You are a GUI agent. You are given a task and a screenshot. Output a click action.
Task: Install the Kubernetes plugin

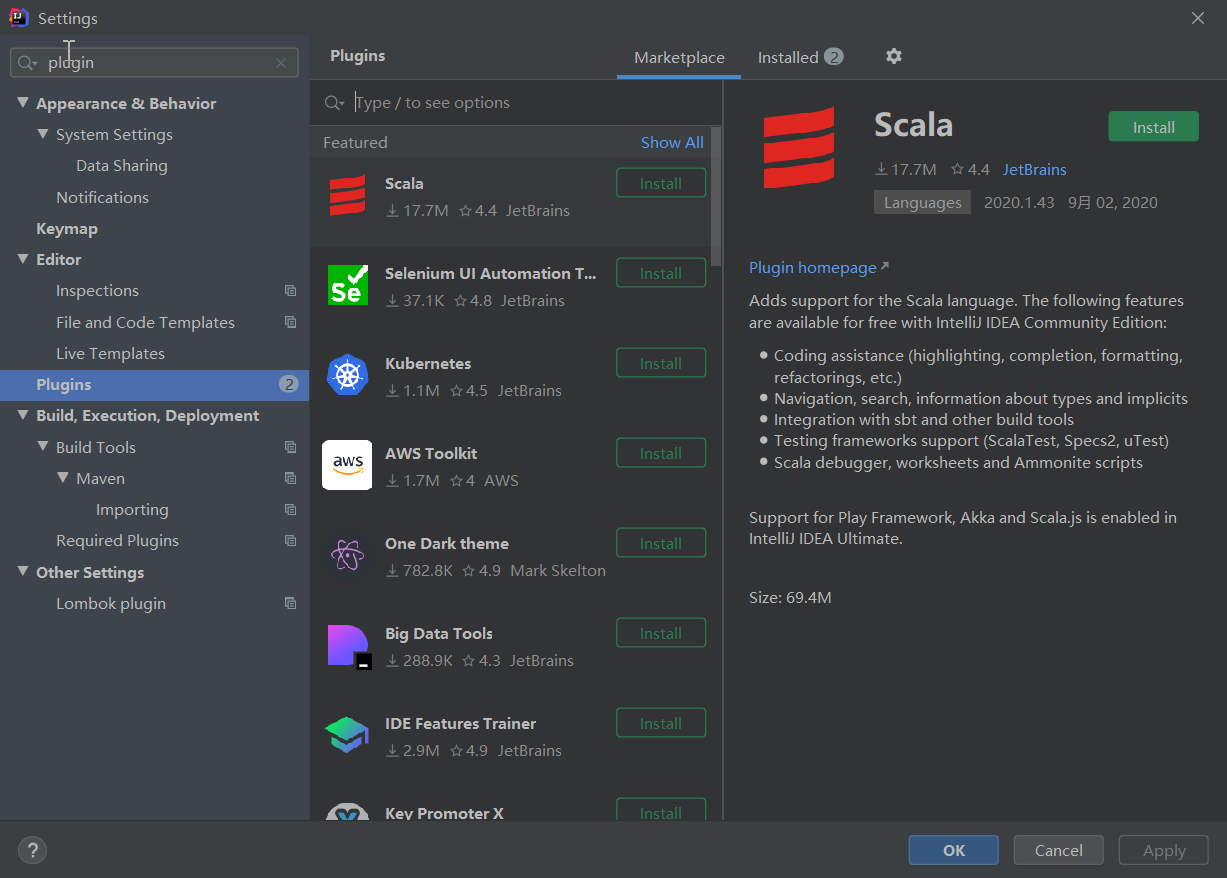pyautogui.click(x=661, y=363)
